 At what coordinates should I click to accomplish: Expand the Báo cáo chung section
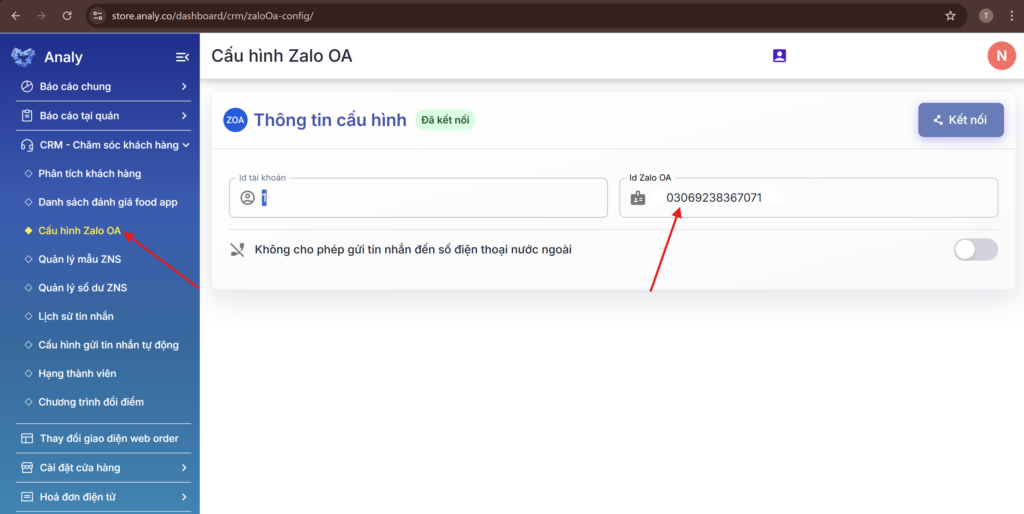coord(104,86)
